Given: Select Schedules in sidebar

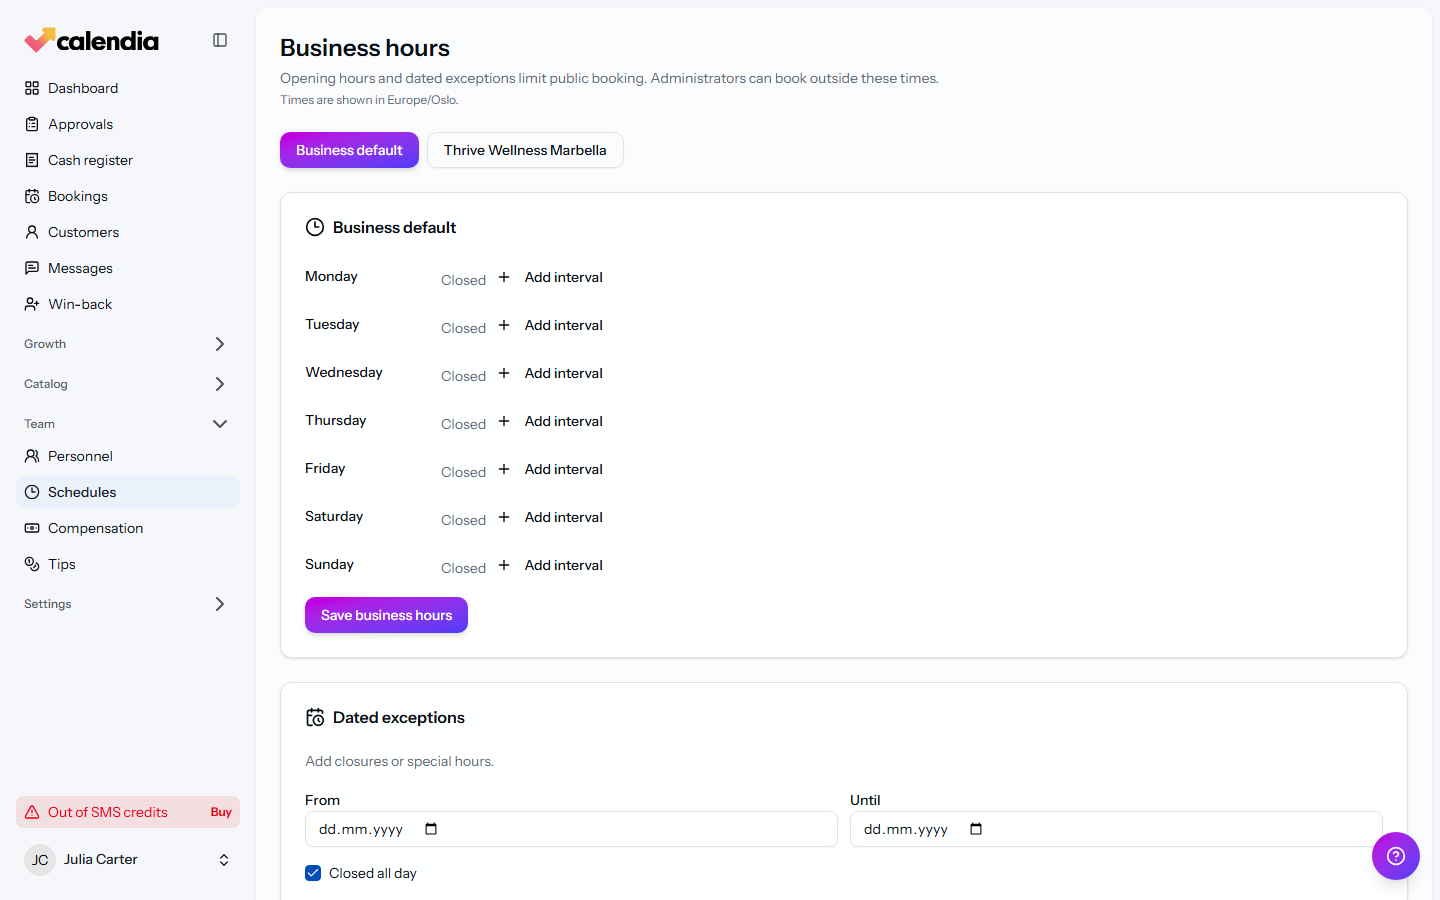Looking at the screenshot, I should [128, 492].
